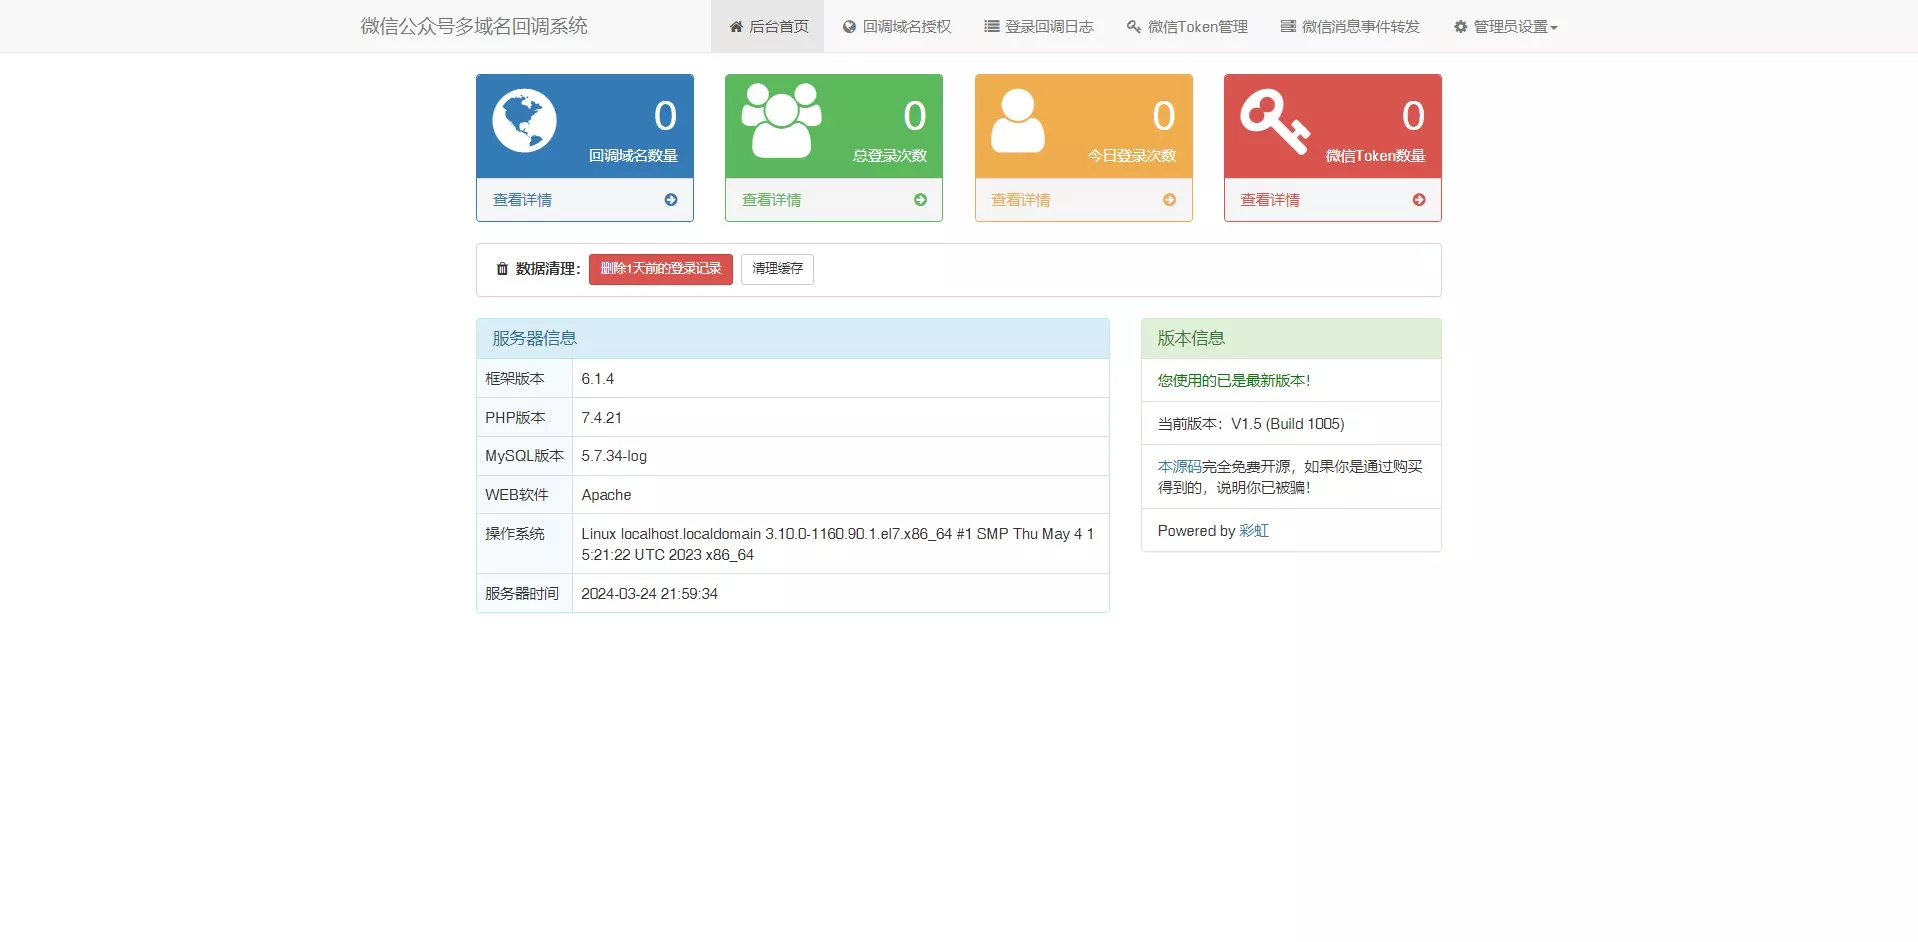Click the 操作系统 Linux localhost value
Viewport: 1918px width, 942px height.
838,544
